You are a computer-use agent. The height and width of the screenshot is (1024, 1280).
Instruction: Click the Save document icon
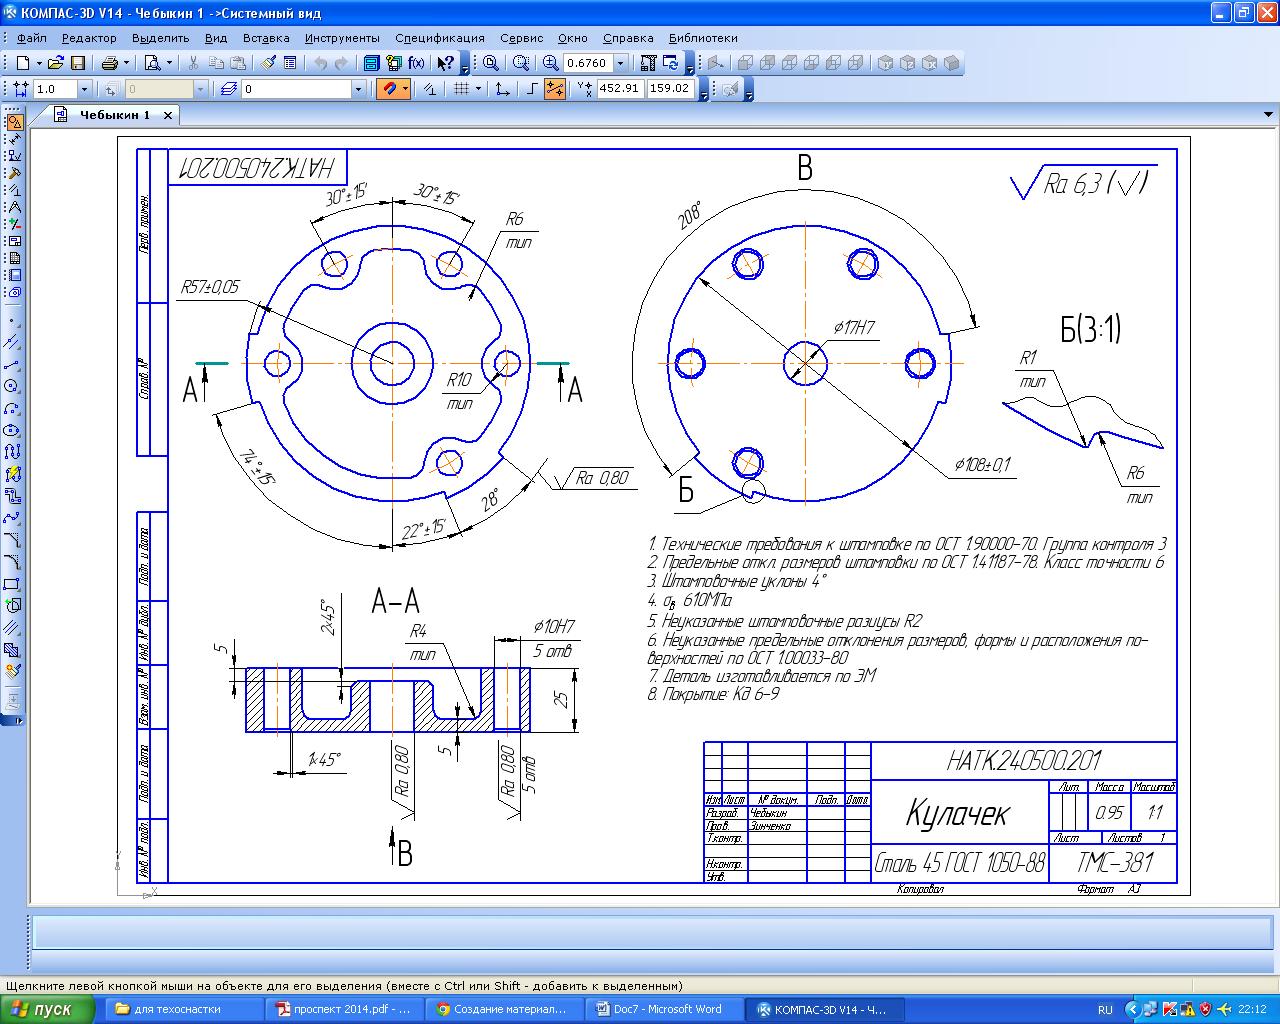pyautogui.click(x=78, y=63)
